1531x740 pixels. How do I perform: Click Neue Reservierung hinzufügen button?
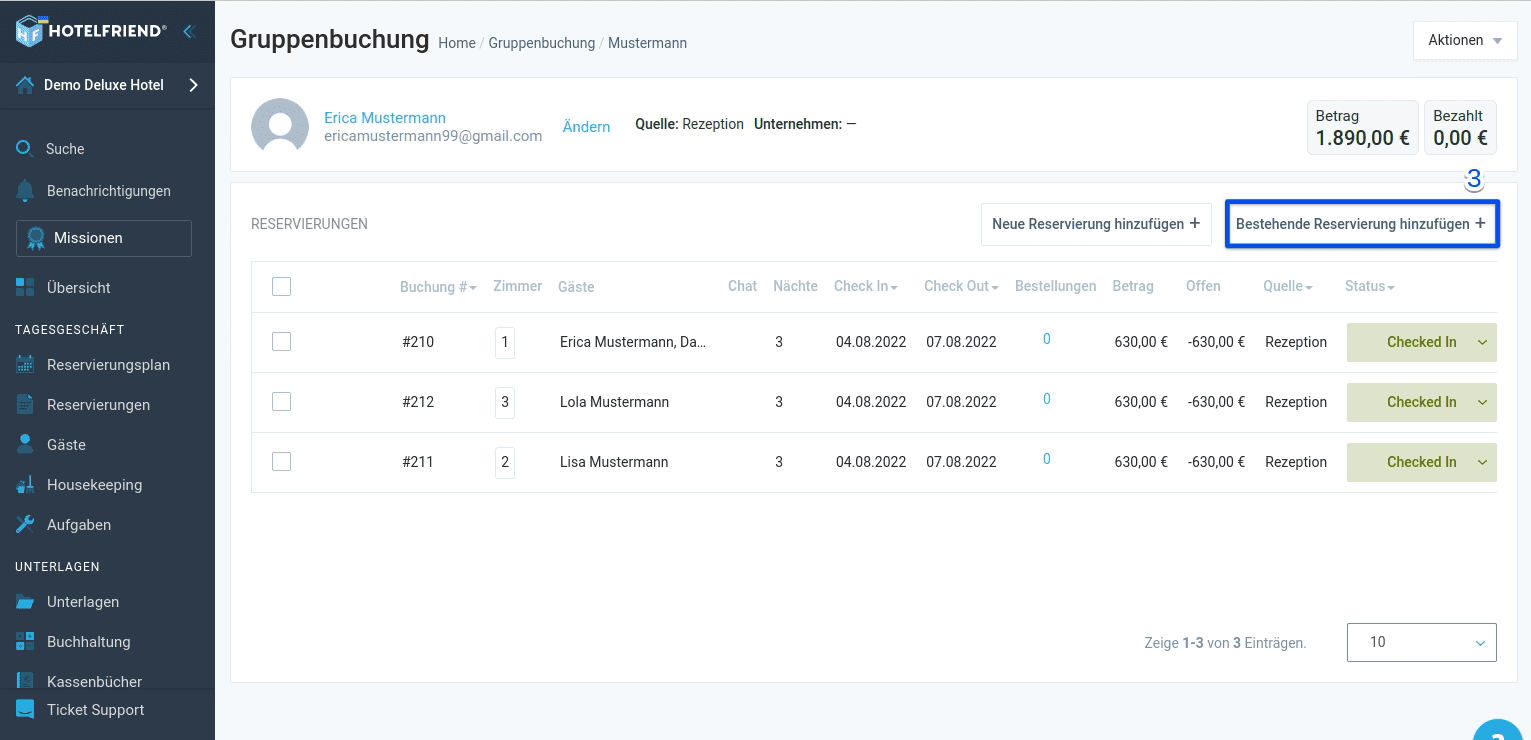click(x=1096, y=224)
